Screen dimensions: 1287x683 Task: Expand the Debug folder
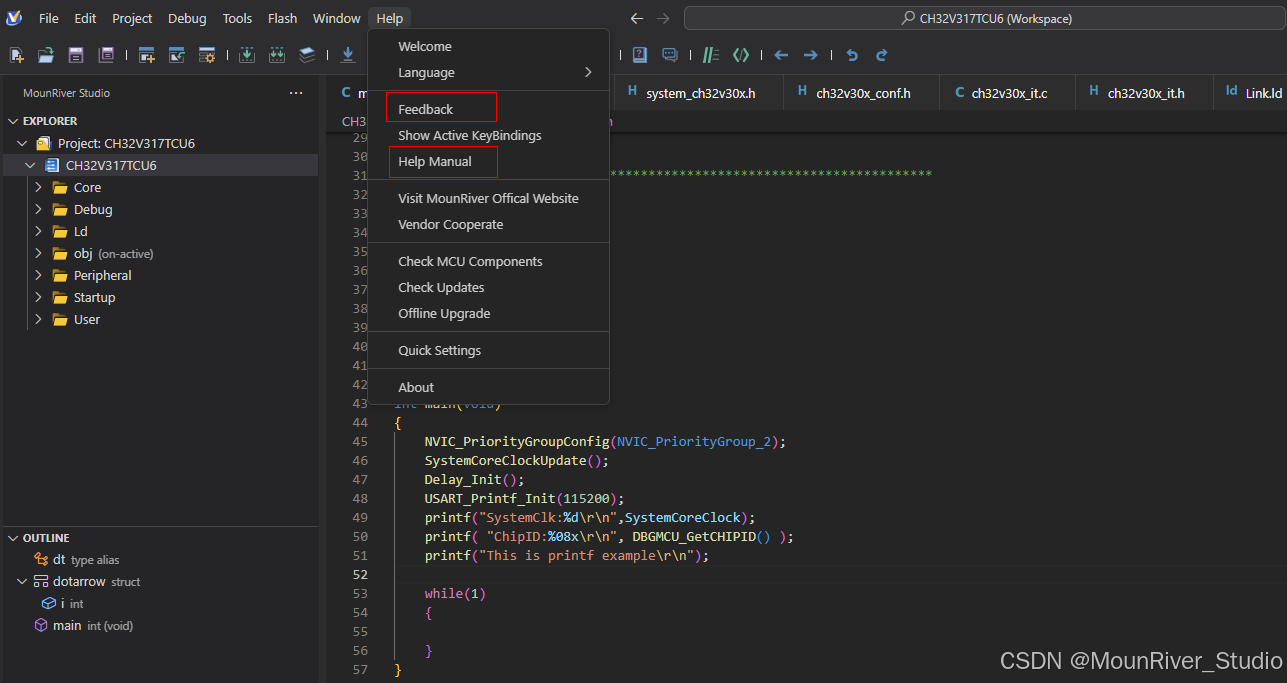tap(38, 209)
